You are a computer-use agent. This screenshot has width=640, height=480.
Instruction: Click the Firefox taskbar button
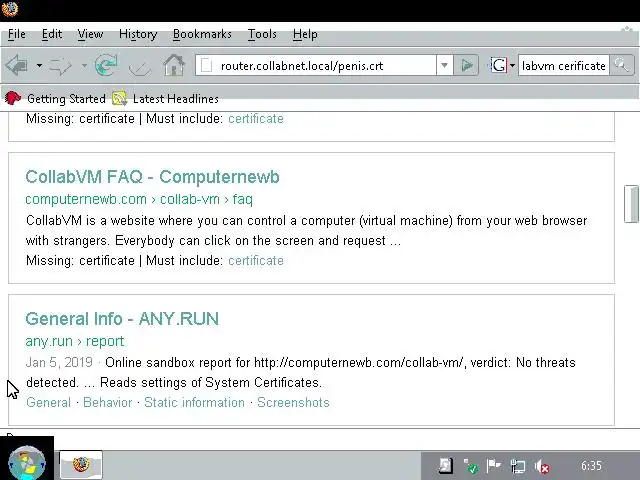coord(81,464)
